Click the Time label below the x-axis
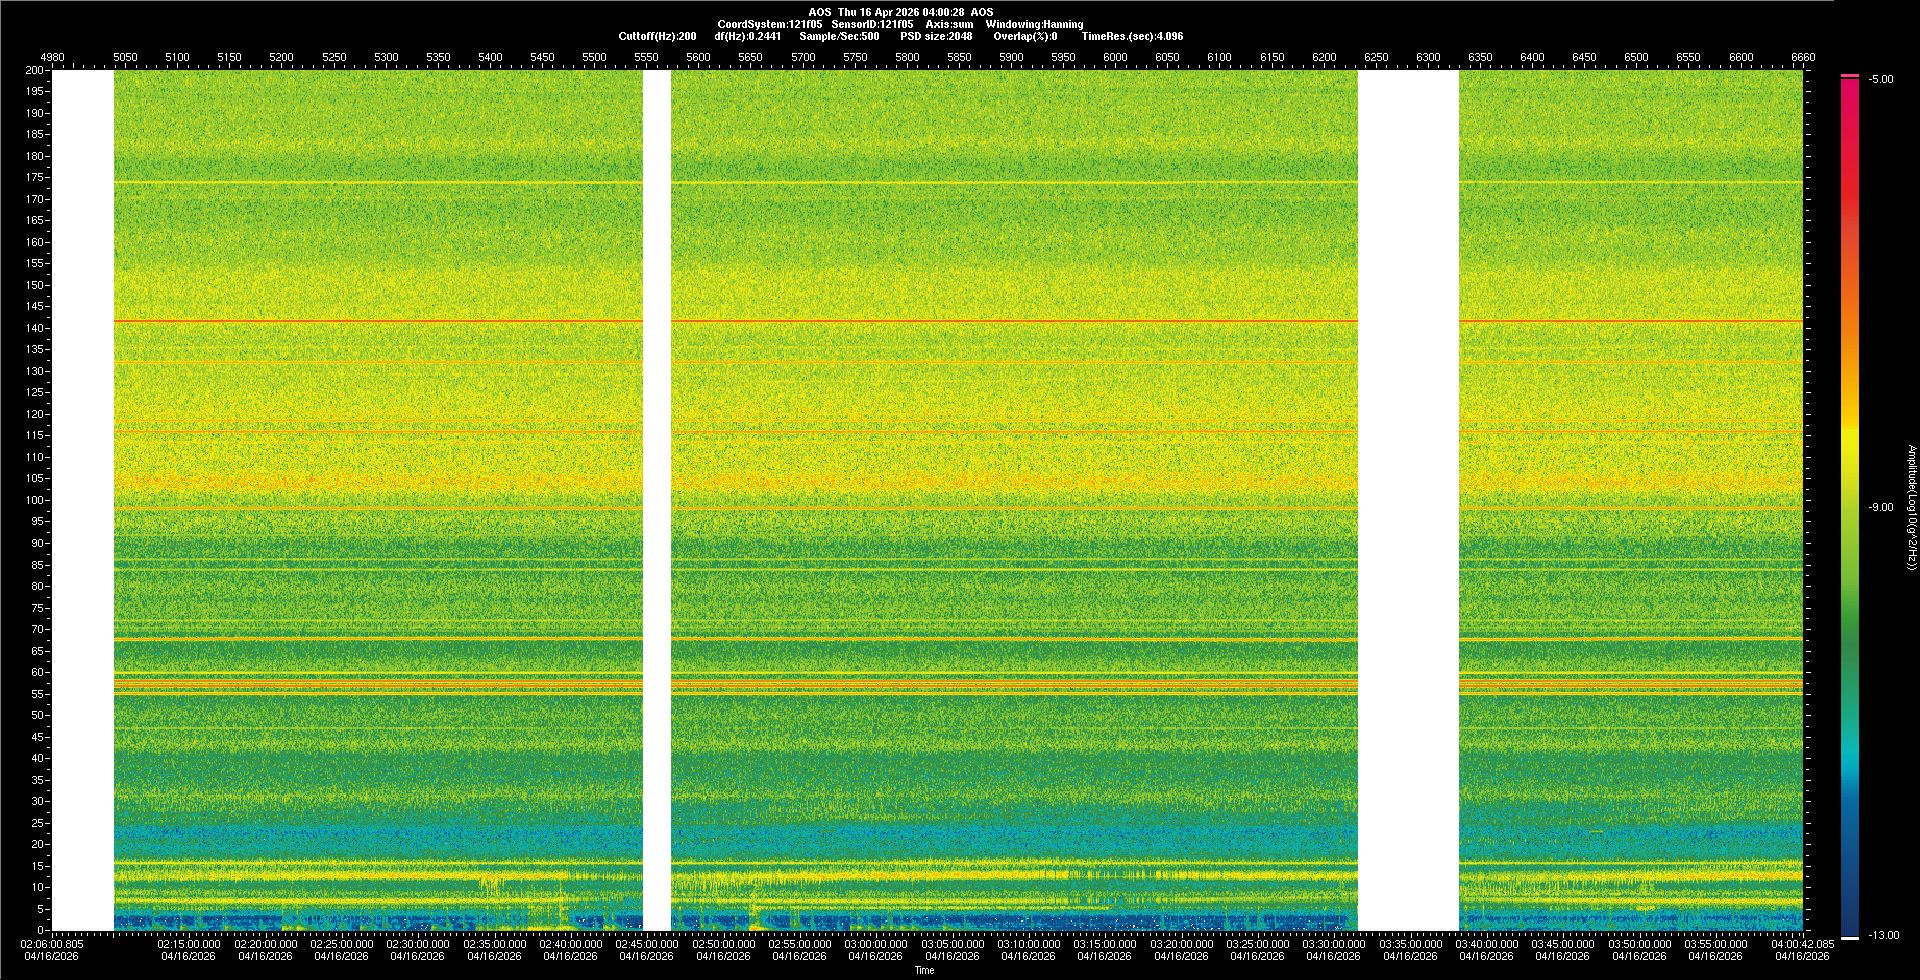The height and width of the screenshot is (980, 1920). click(924, 971)
